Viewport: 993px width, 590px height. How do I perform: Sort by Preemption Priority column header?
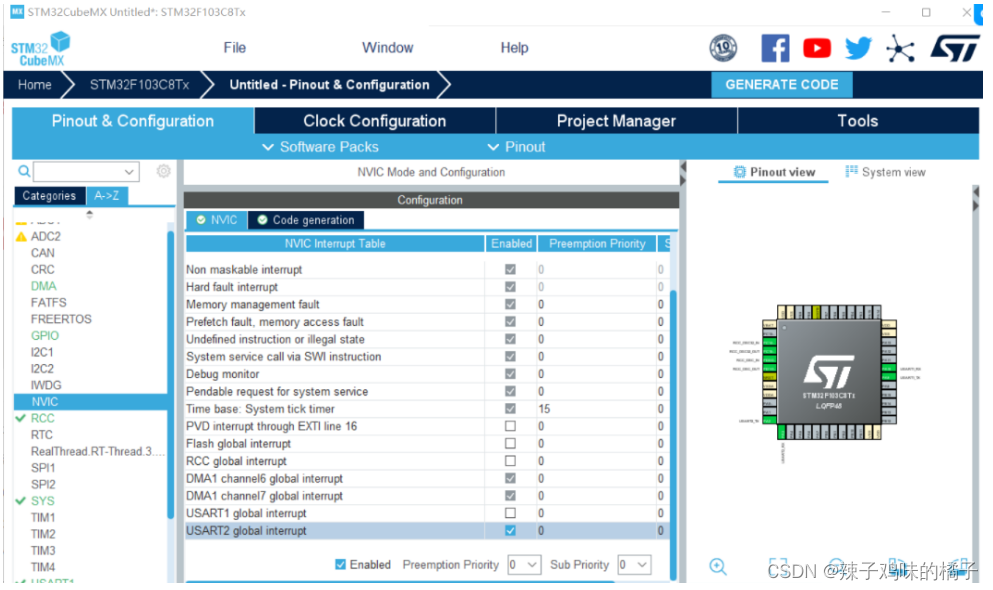coord(597,244)
